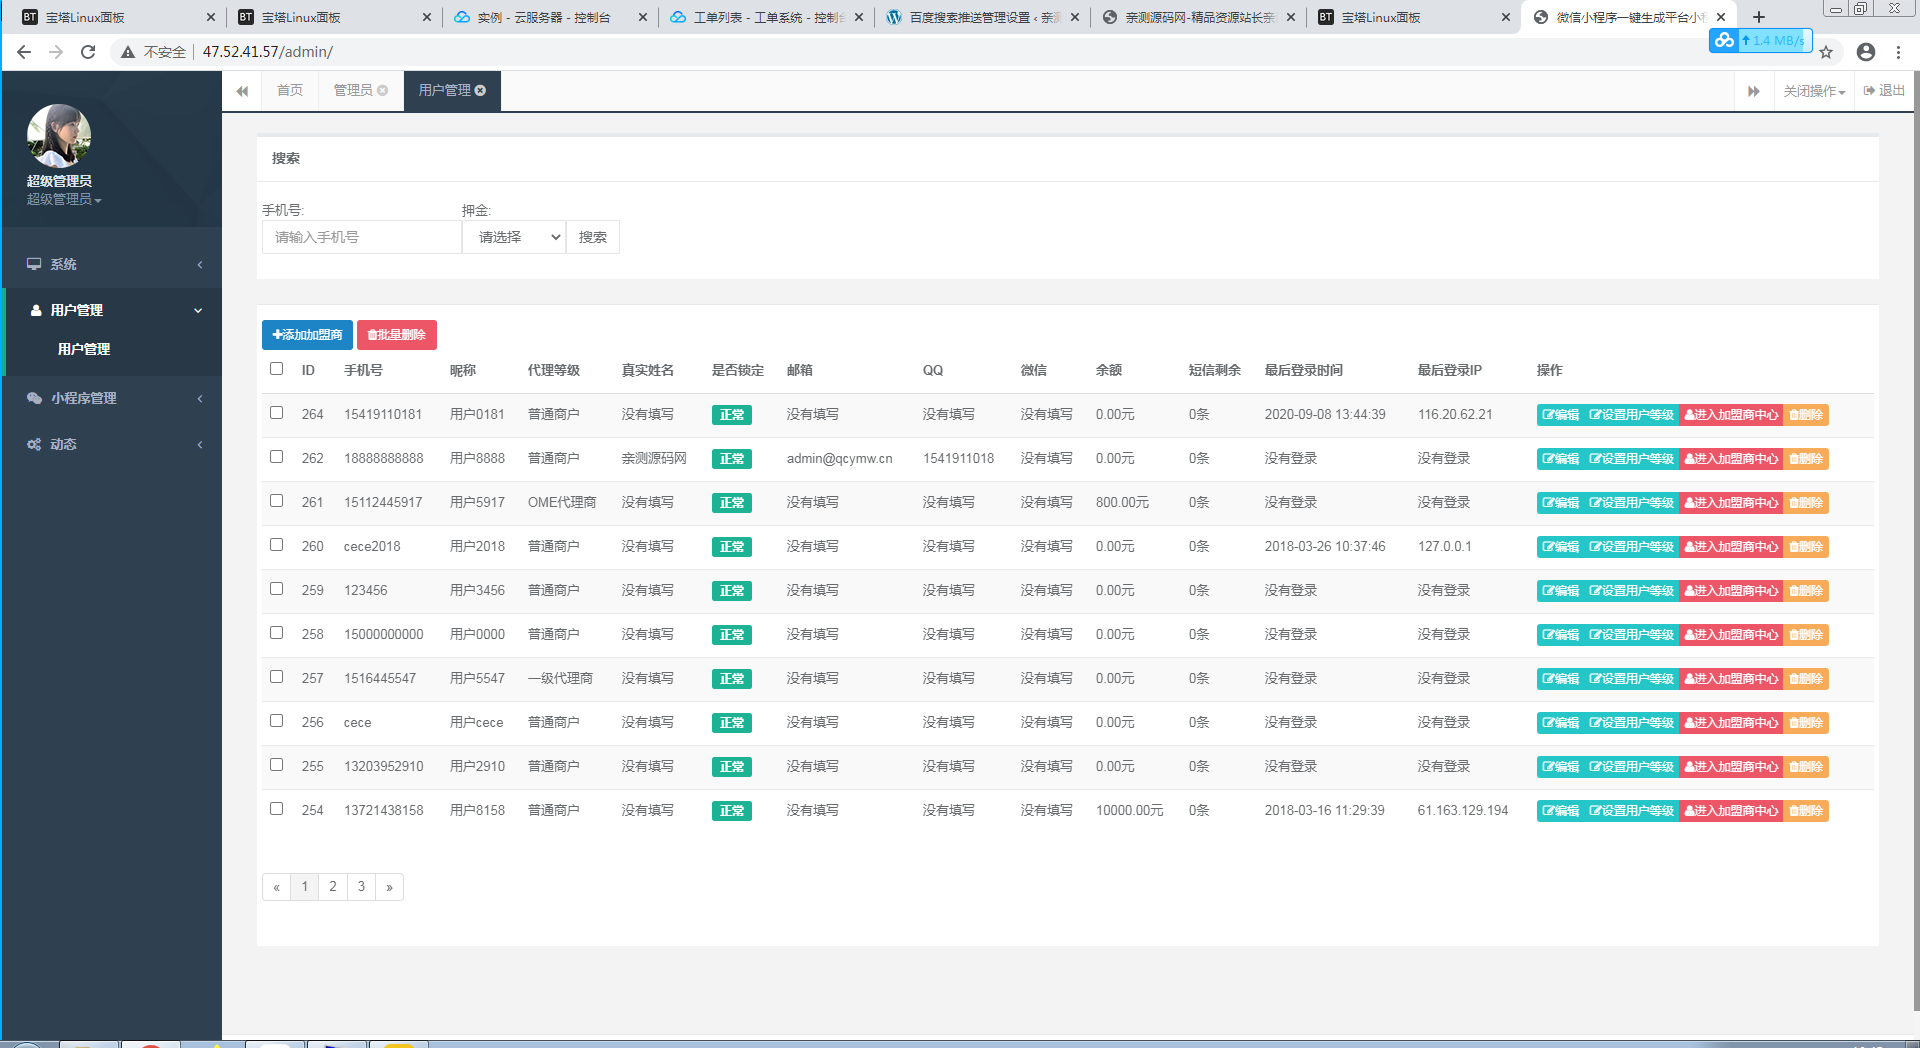Click the browser address bar URL

tap(267, 52)
